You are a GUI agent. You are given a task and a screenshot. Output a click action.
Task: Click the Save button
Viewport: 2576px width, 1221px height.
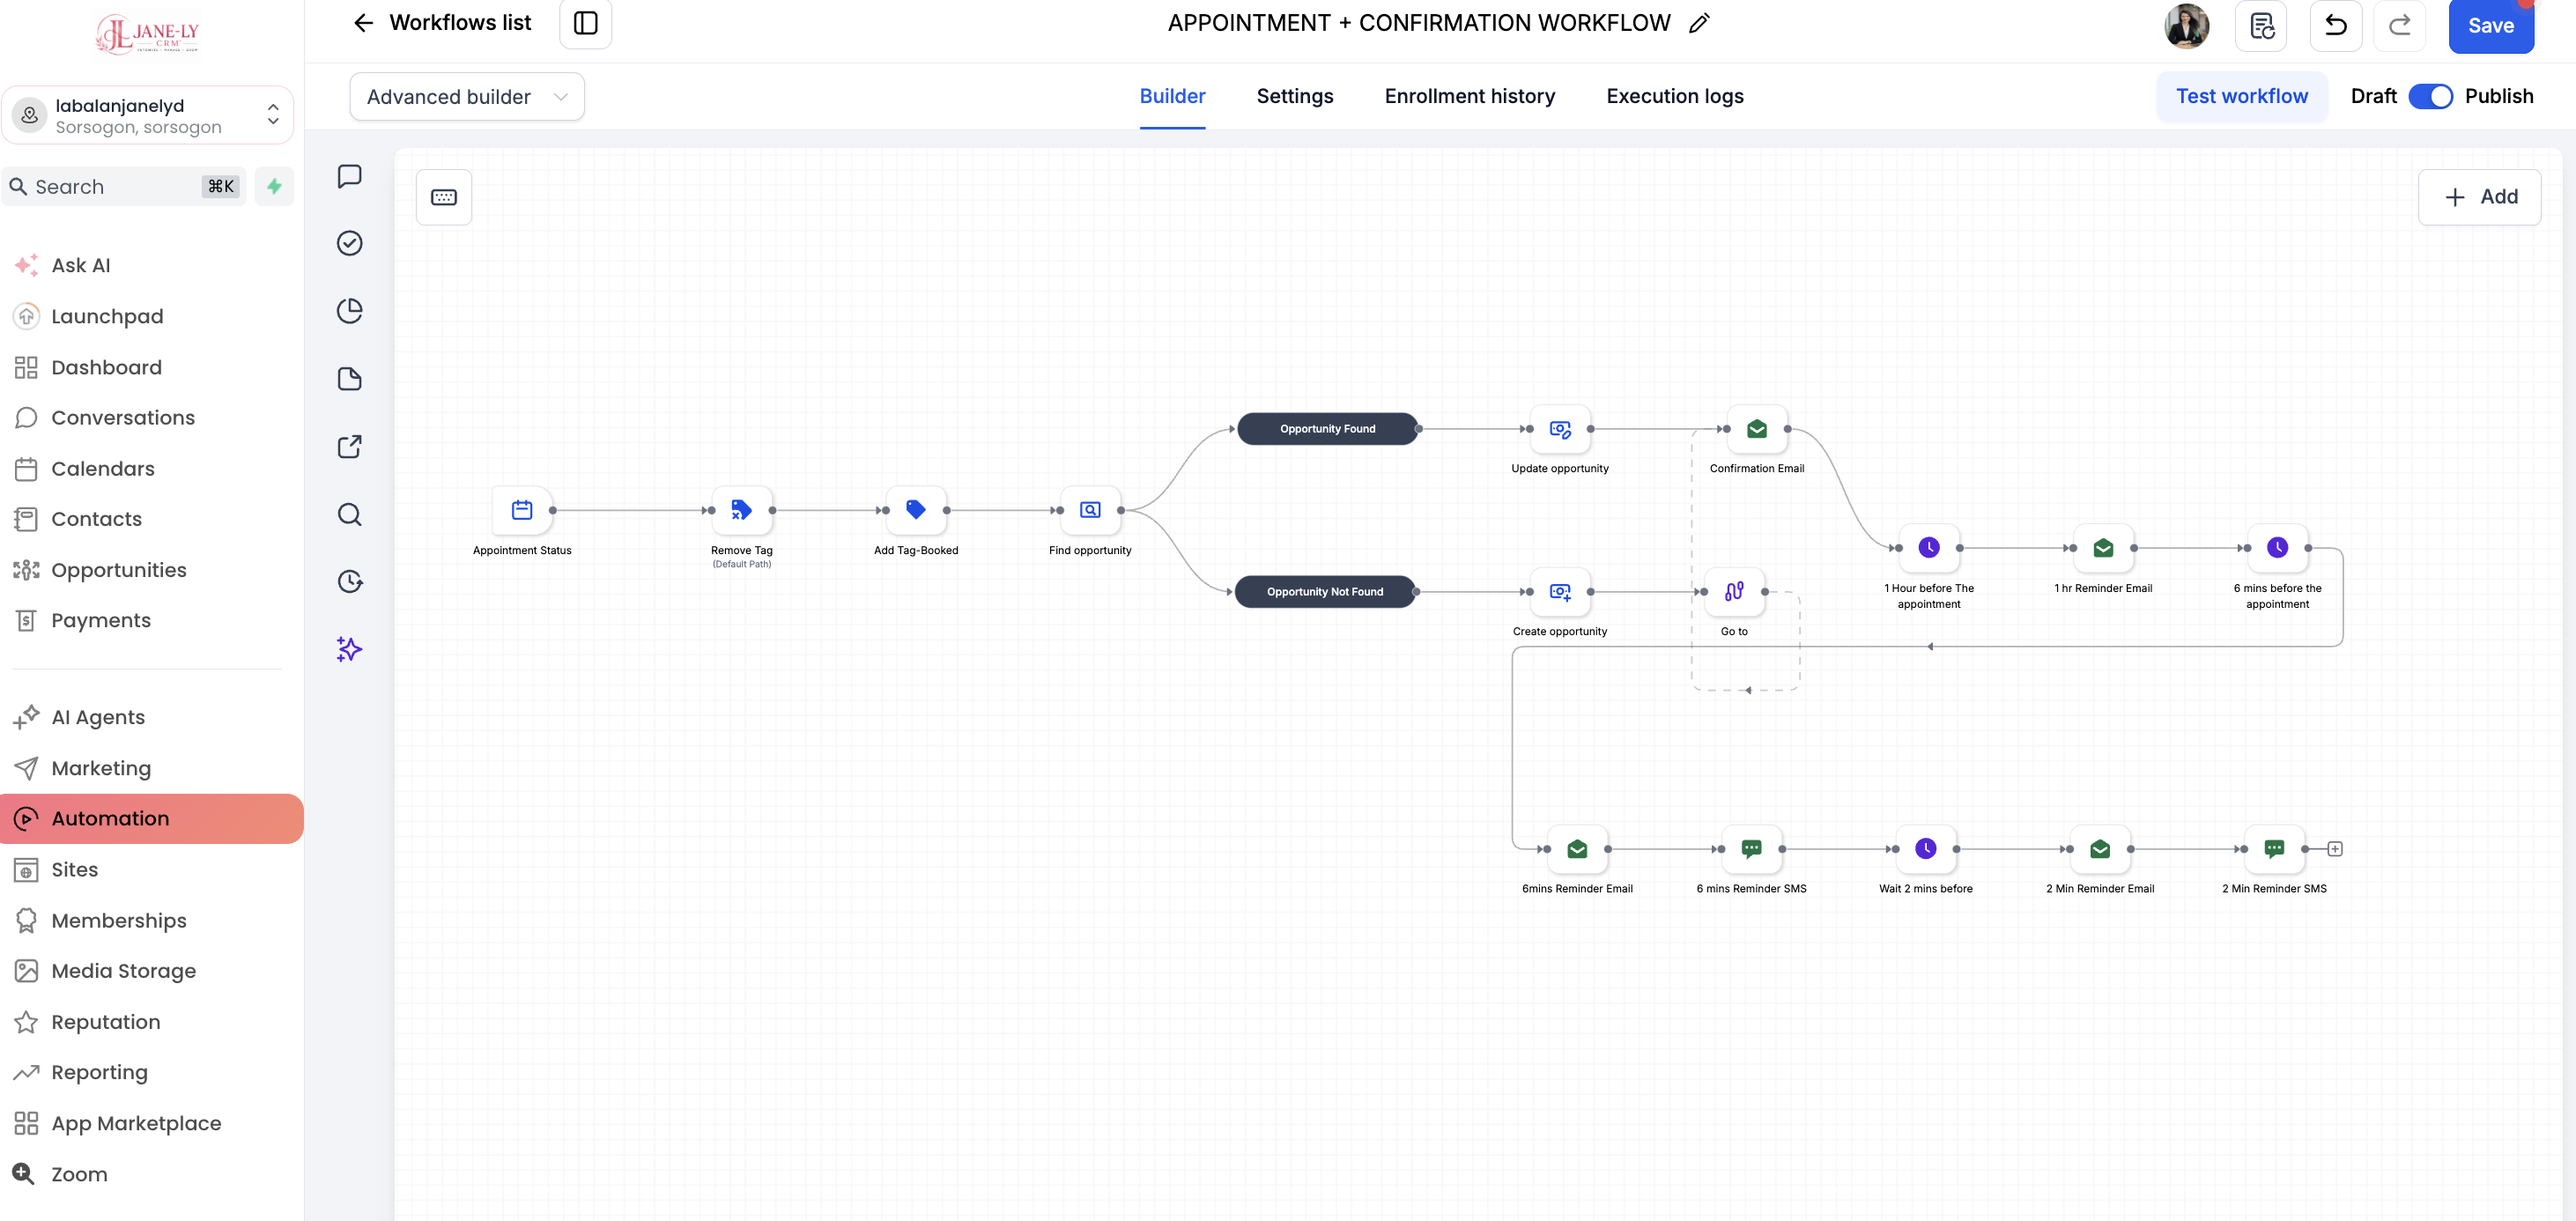click(x=2490, y=26)
